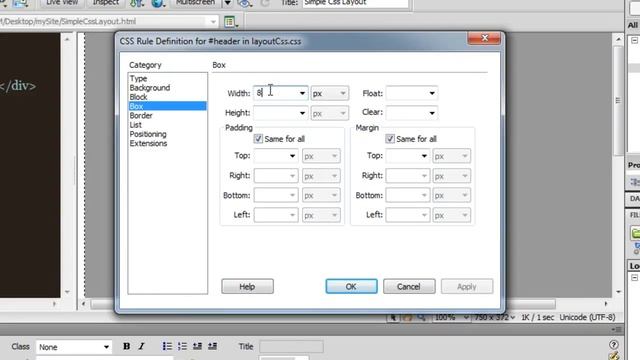Open the Padding Top value dropdown
The width and height of the screenshot is (640, 360).
coord(292,156)
